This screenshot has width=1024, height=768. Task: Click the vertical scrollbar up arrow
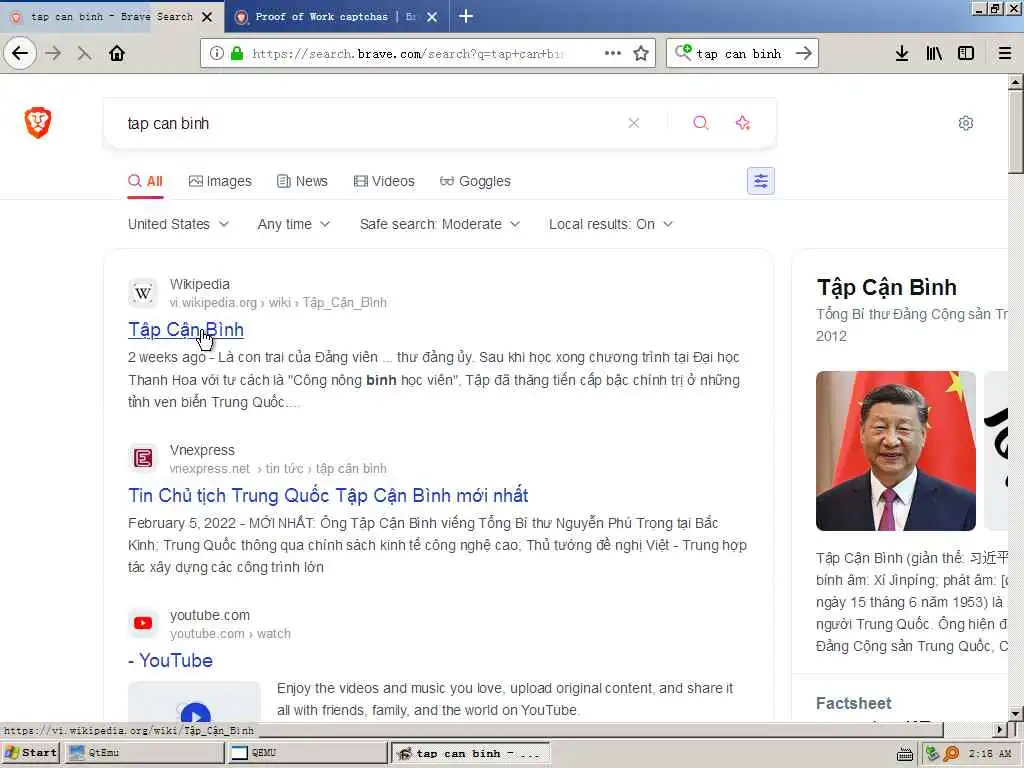[1016, 82]
